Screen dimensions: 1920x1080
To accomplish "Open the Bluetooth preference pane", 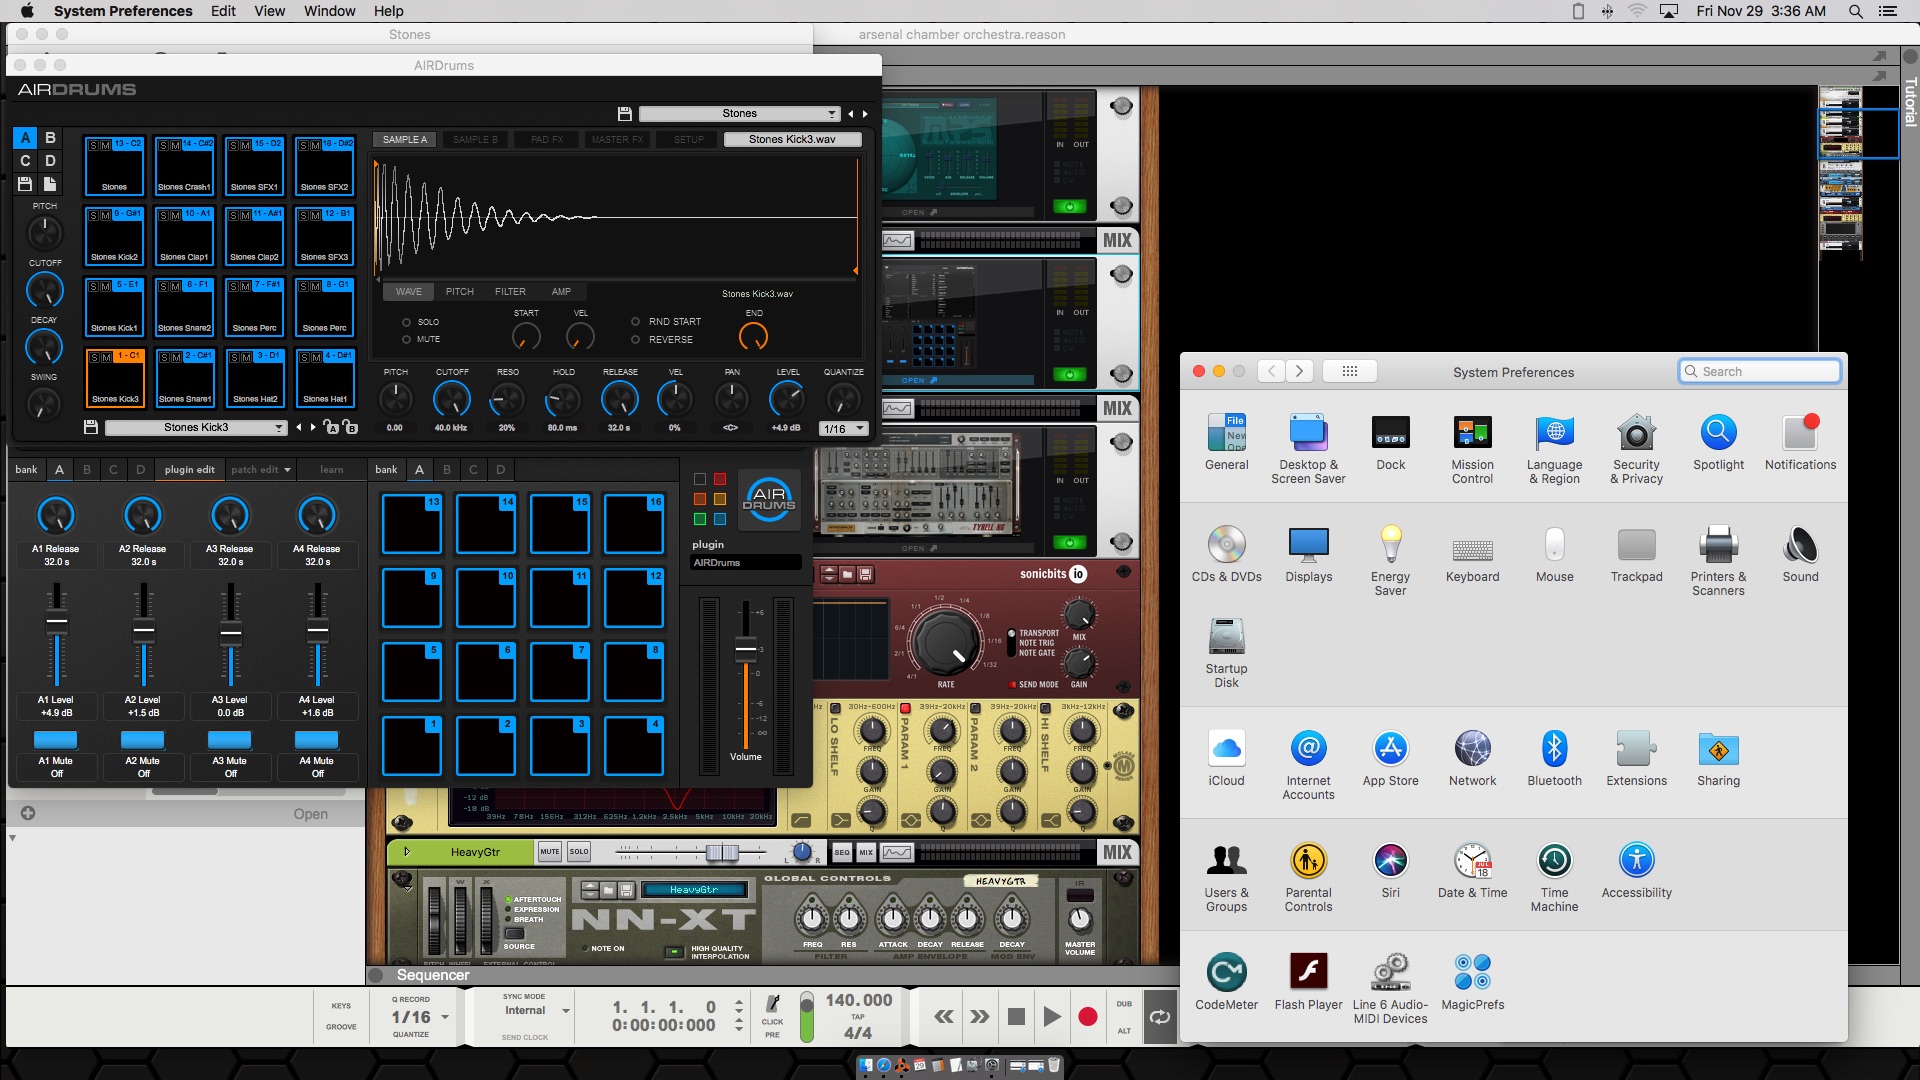I will tap(1554, 757).
